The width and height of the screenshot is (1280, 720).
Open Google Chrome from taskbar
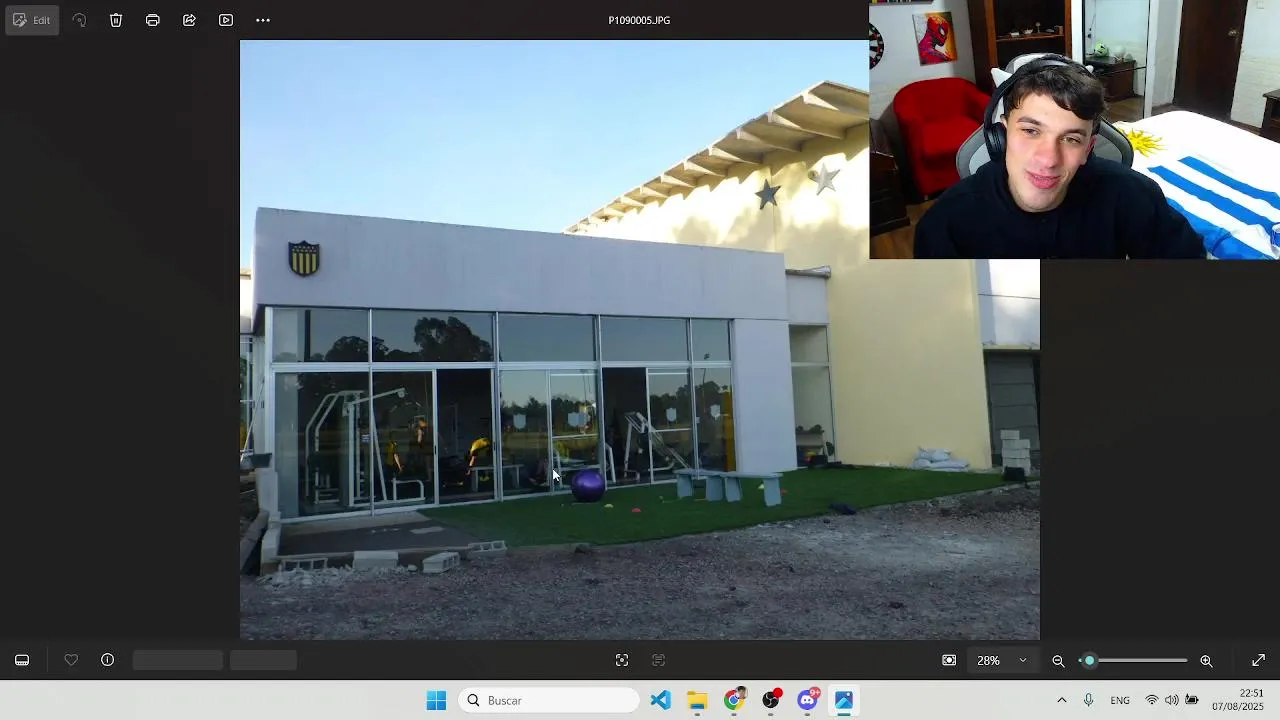734,700
